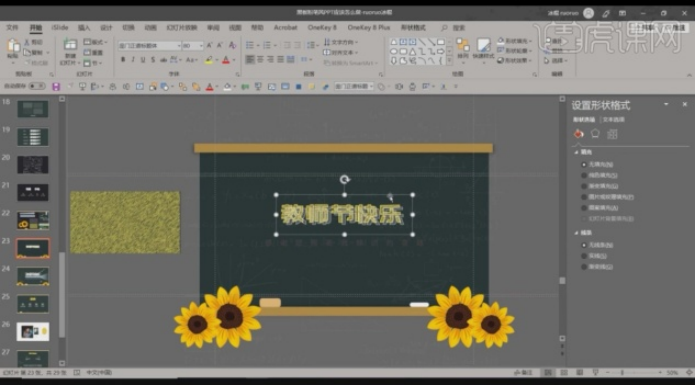Select the Gradient line radio option

click(x=584, y=267)
